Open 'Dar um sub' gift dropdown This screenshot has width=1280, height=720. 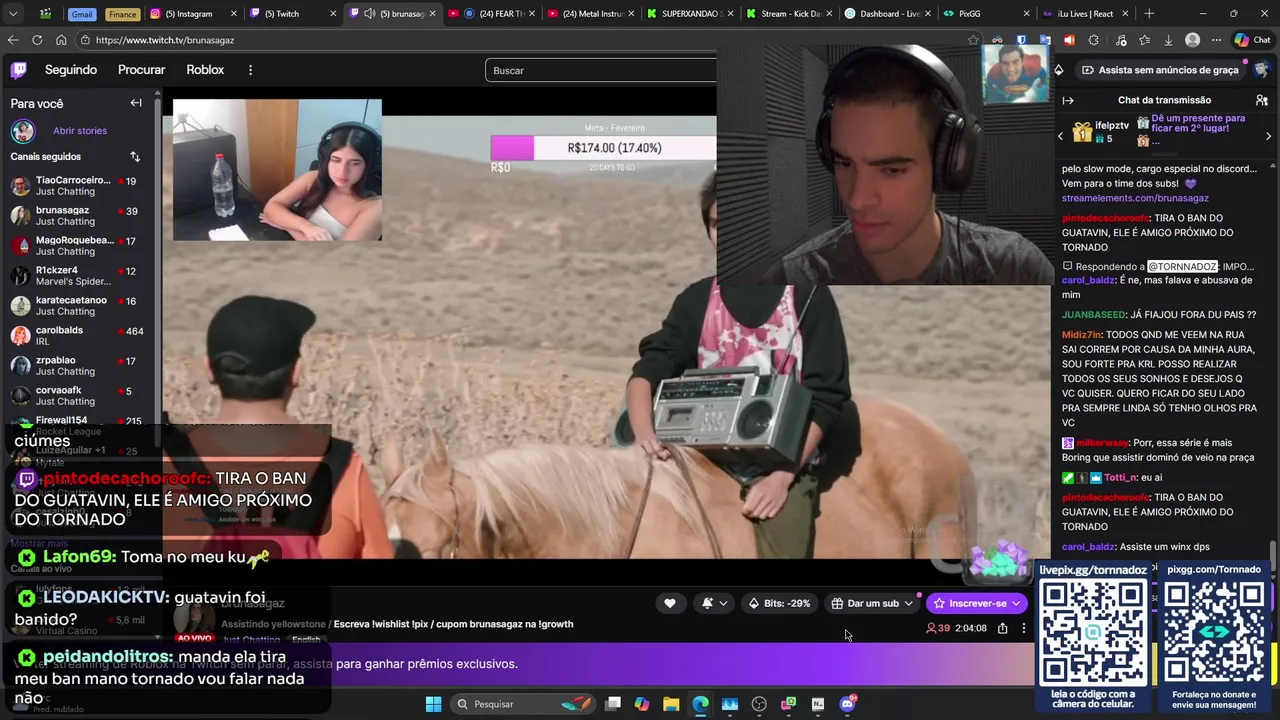coord(872,603)
